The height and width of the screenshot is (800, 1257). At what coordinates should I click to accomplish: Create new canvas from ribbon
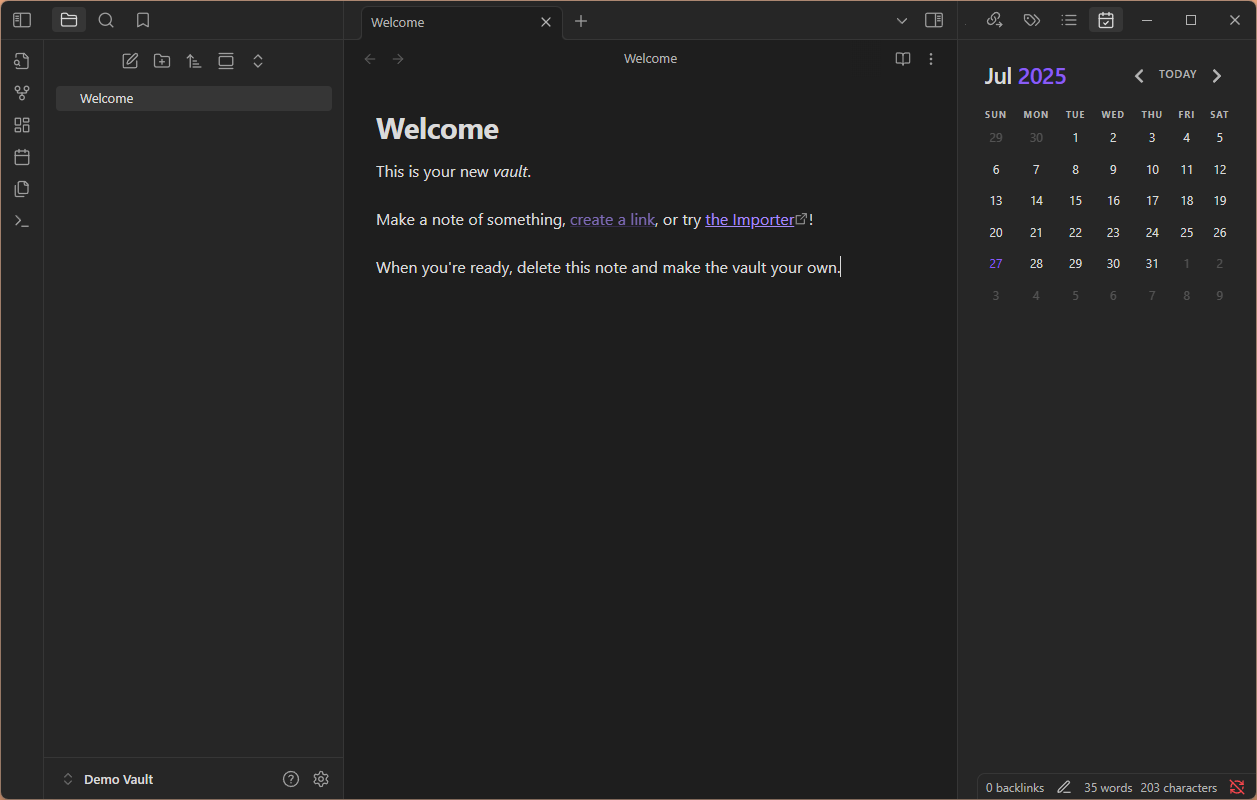pyautogui.click(x=22, y=125)
